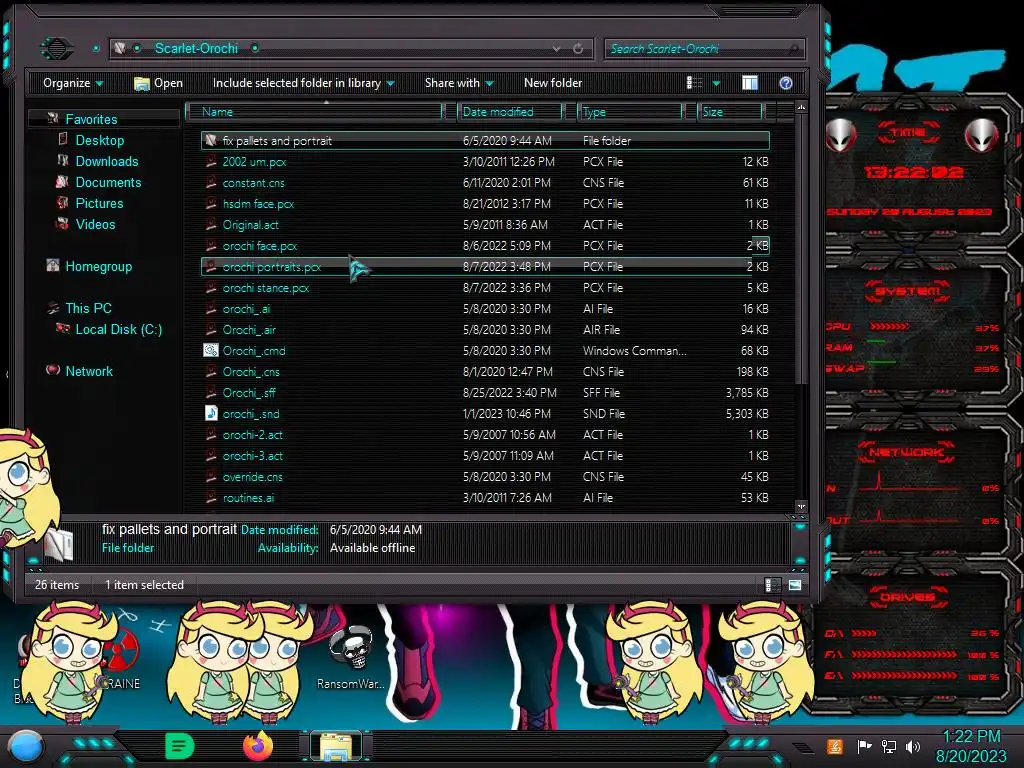The height and width of the screenshot is (768, 1024).
Task: Select Network in the navigation pane
Action: pyautogui.click(x=89, y=371)
